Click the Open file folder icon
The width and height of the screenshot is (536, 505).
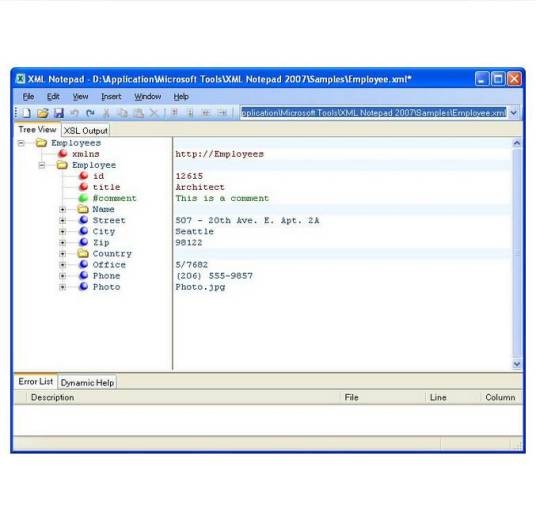[43, 113]
